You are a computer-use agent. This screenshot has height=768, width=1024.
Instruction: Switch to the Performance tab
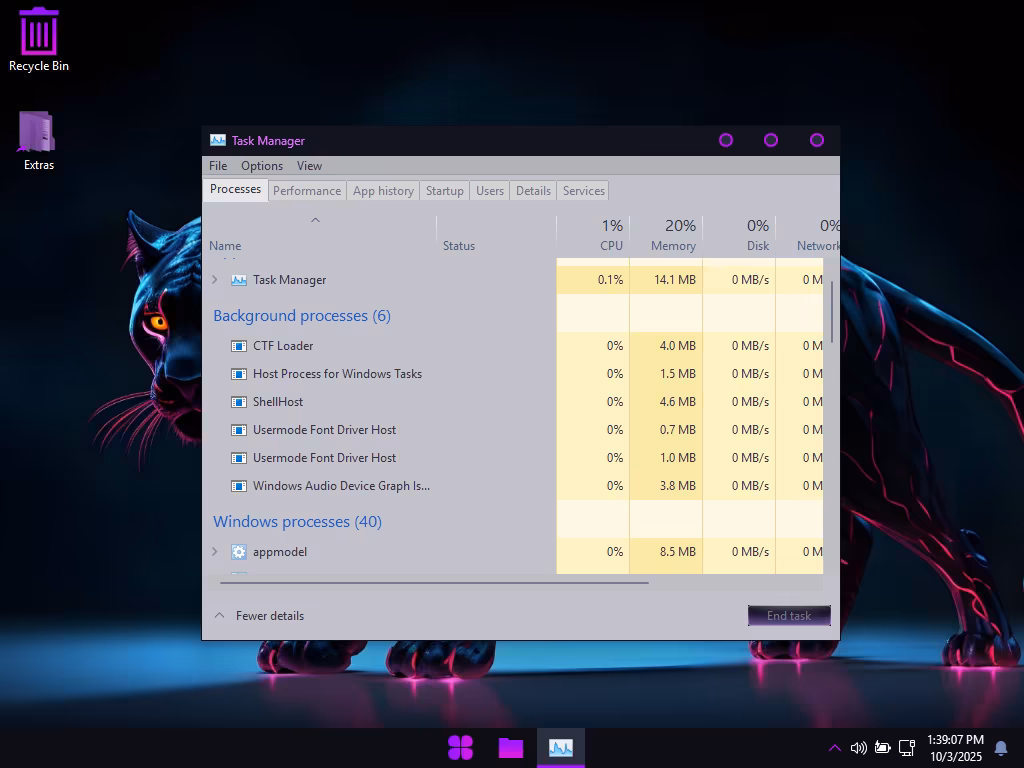pos(307,191)
